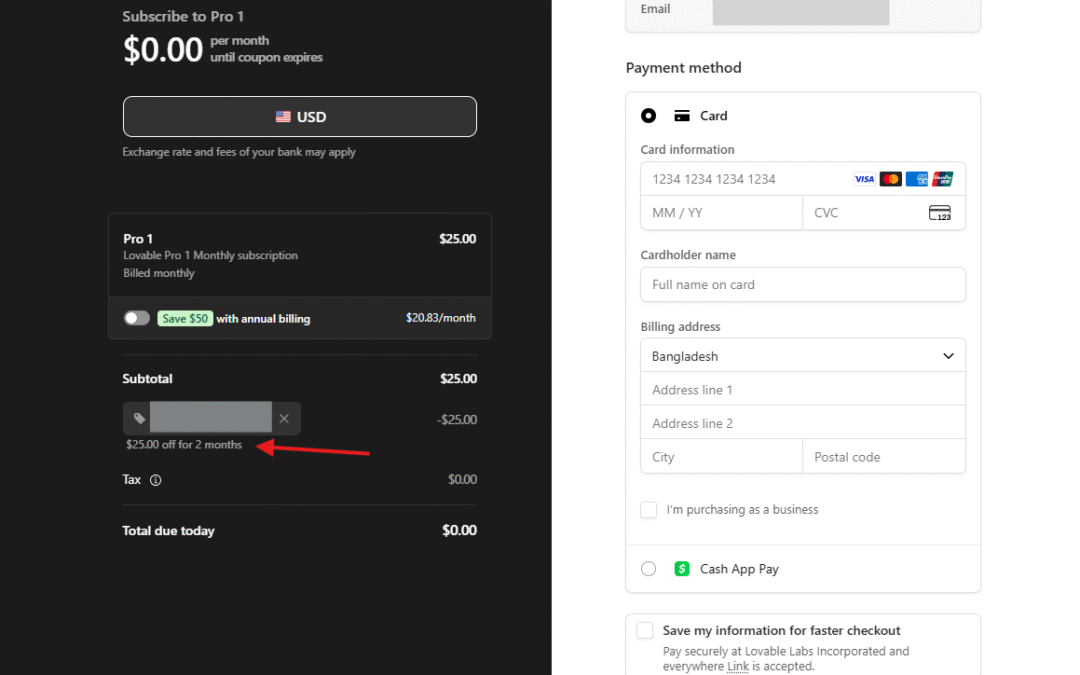
Task: Open the Bangladesh country dropdown
Action: 802,356
